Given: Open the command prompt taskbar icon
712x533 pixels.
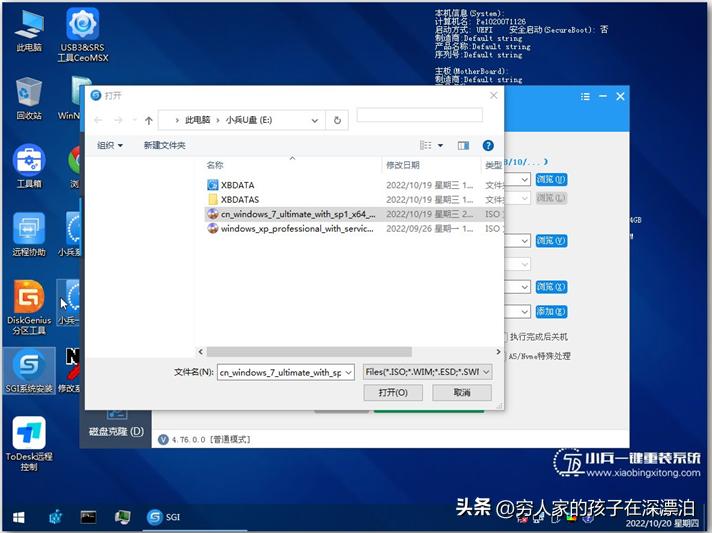Looking at the screenshot, I should click(88, 517).
